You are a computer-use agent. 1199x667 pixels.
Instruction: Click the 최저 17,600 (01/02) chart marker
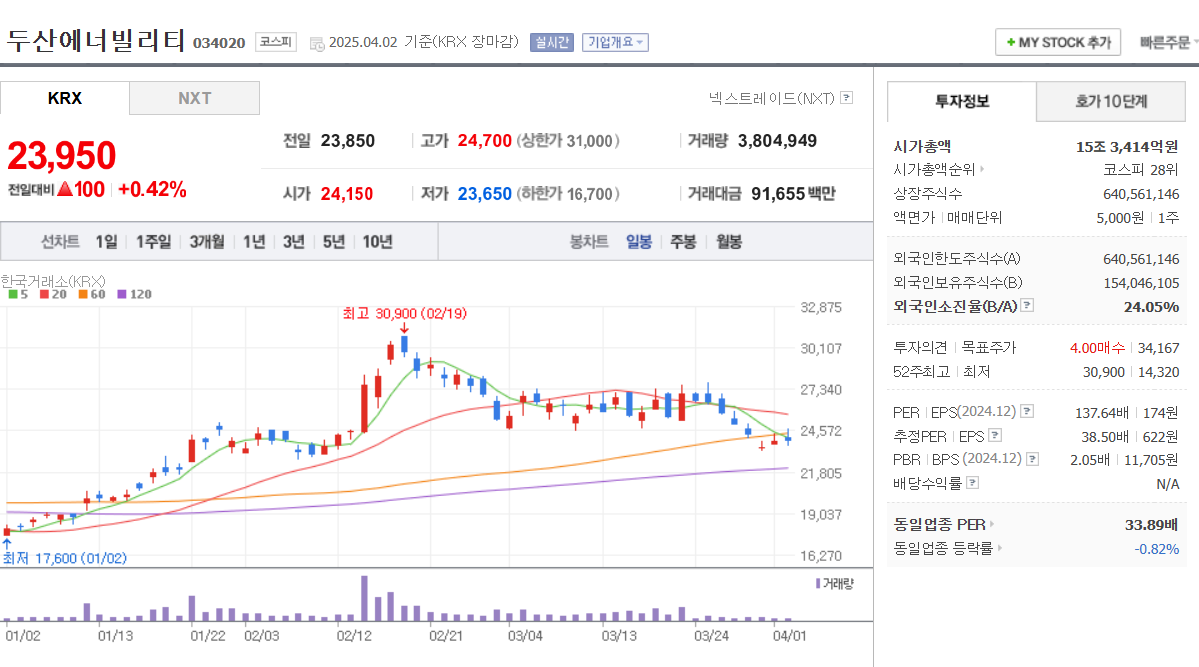(x=65, y=558)
